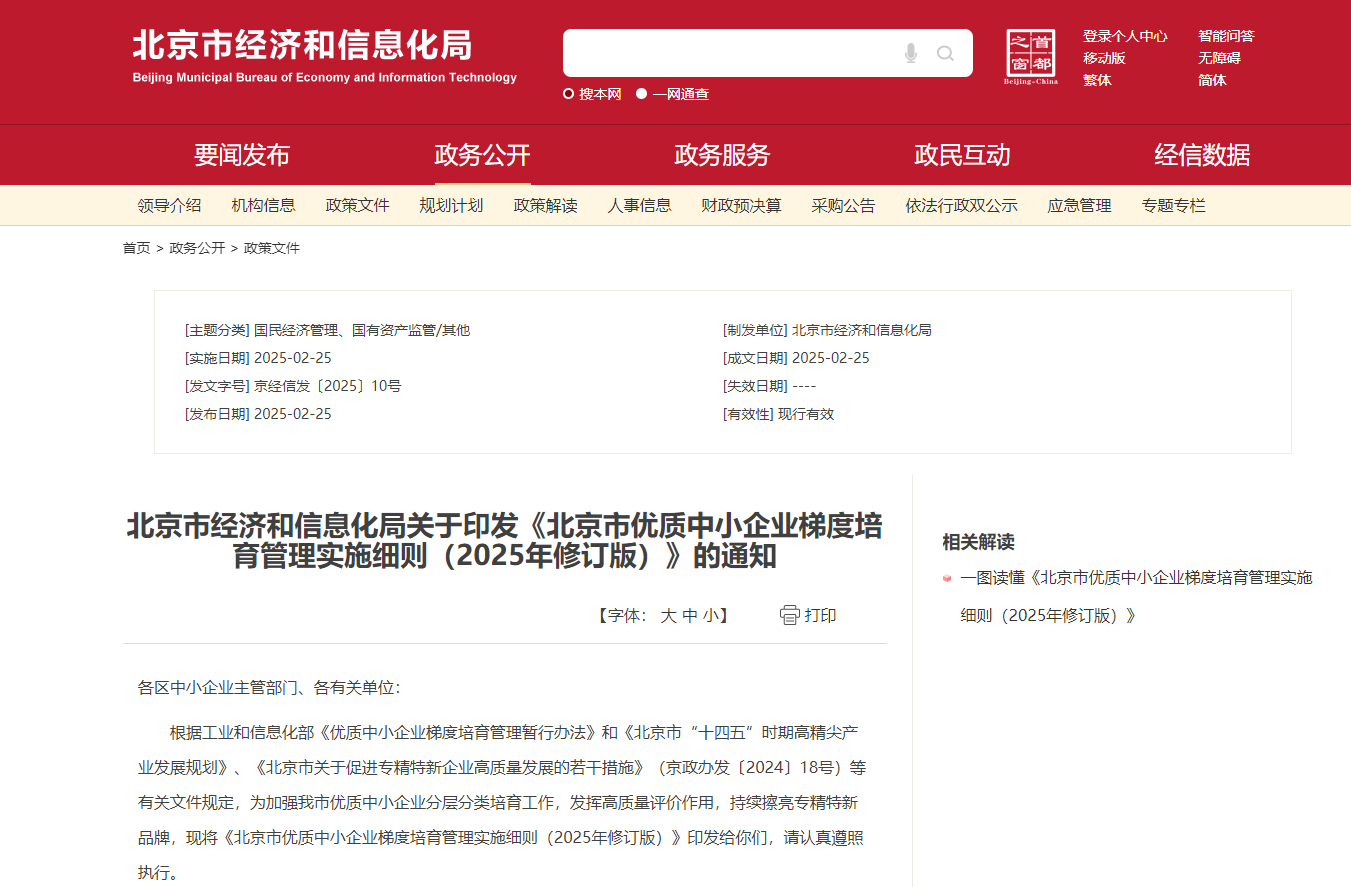Go to 财政预决算 submenu
Image resolution: width=1351 pixels, height=887 pixels.
tap(741, 205)
